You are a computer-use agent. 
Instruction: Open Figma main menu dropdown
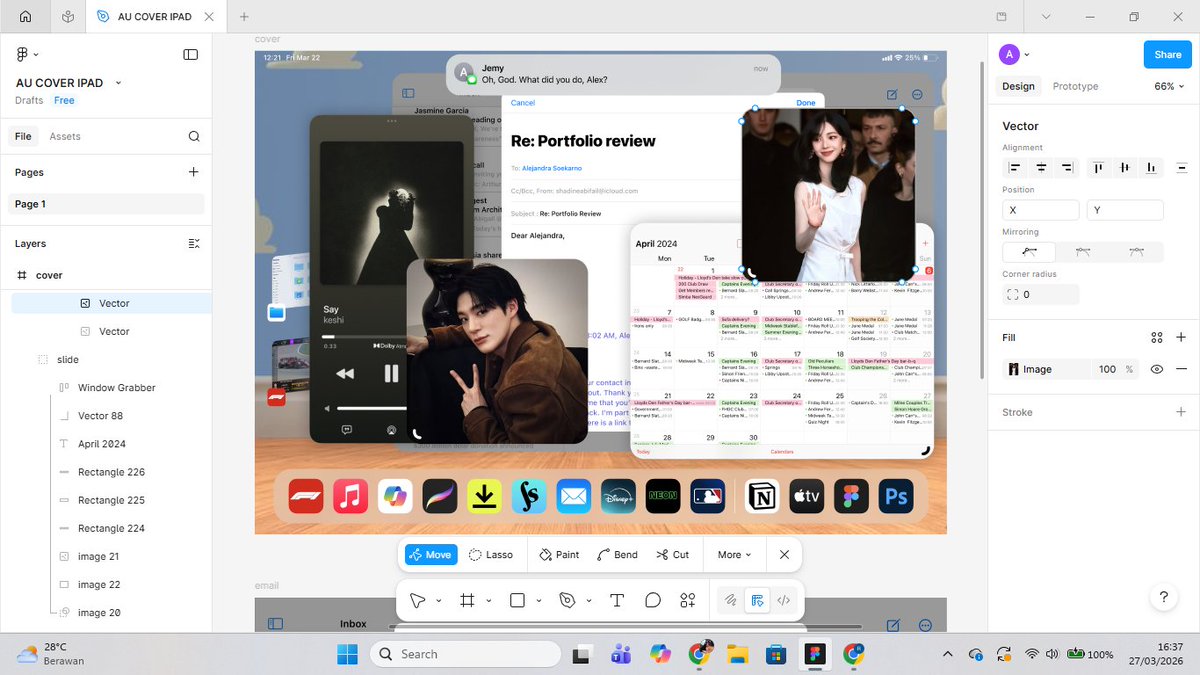(27, 54)
